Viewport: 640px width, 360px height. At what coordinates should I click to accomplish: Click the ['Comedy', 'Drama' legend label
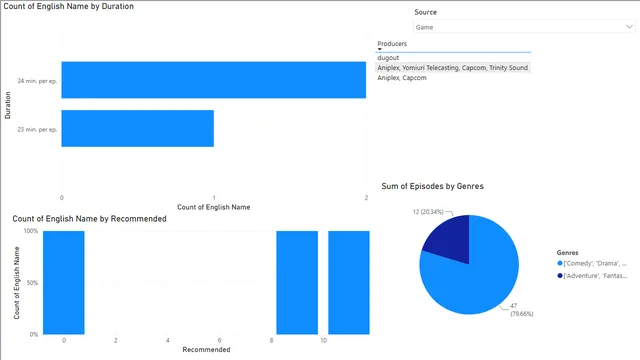click(x=595, y=264)
